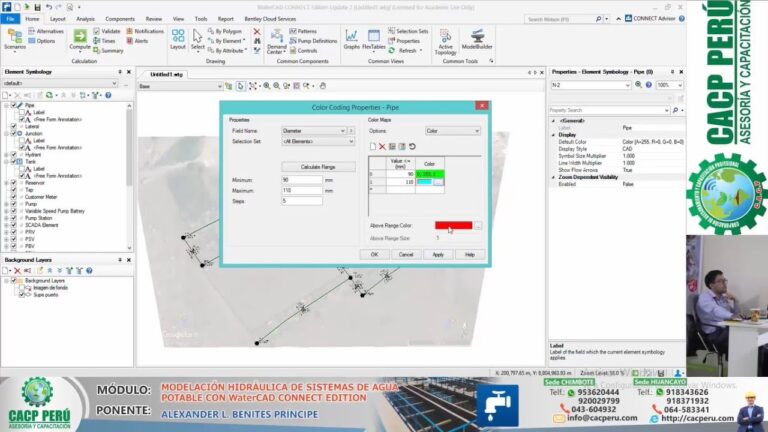Viewport: 768px width, 432px height.
Task: Open the Demand Center tool
Action: point(277,41)
